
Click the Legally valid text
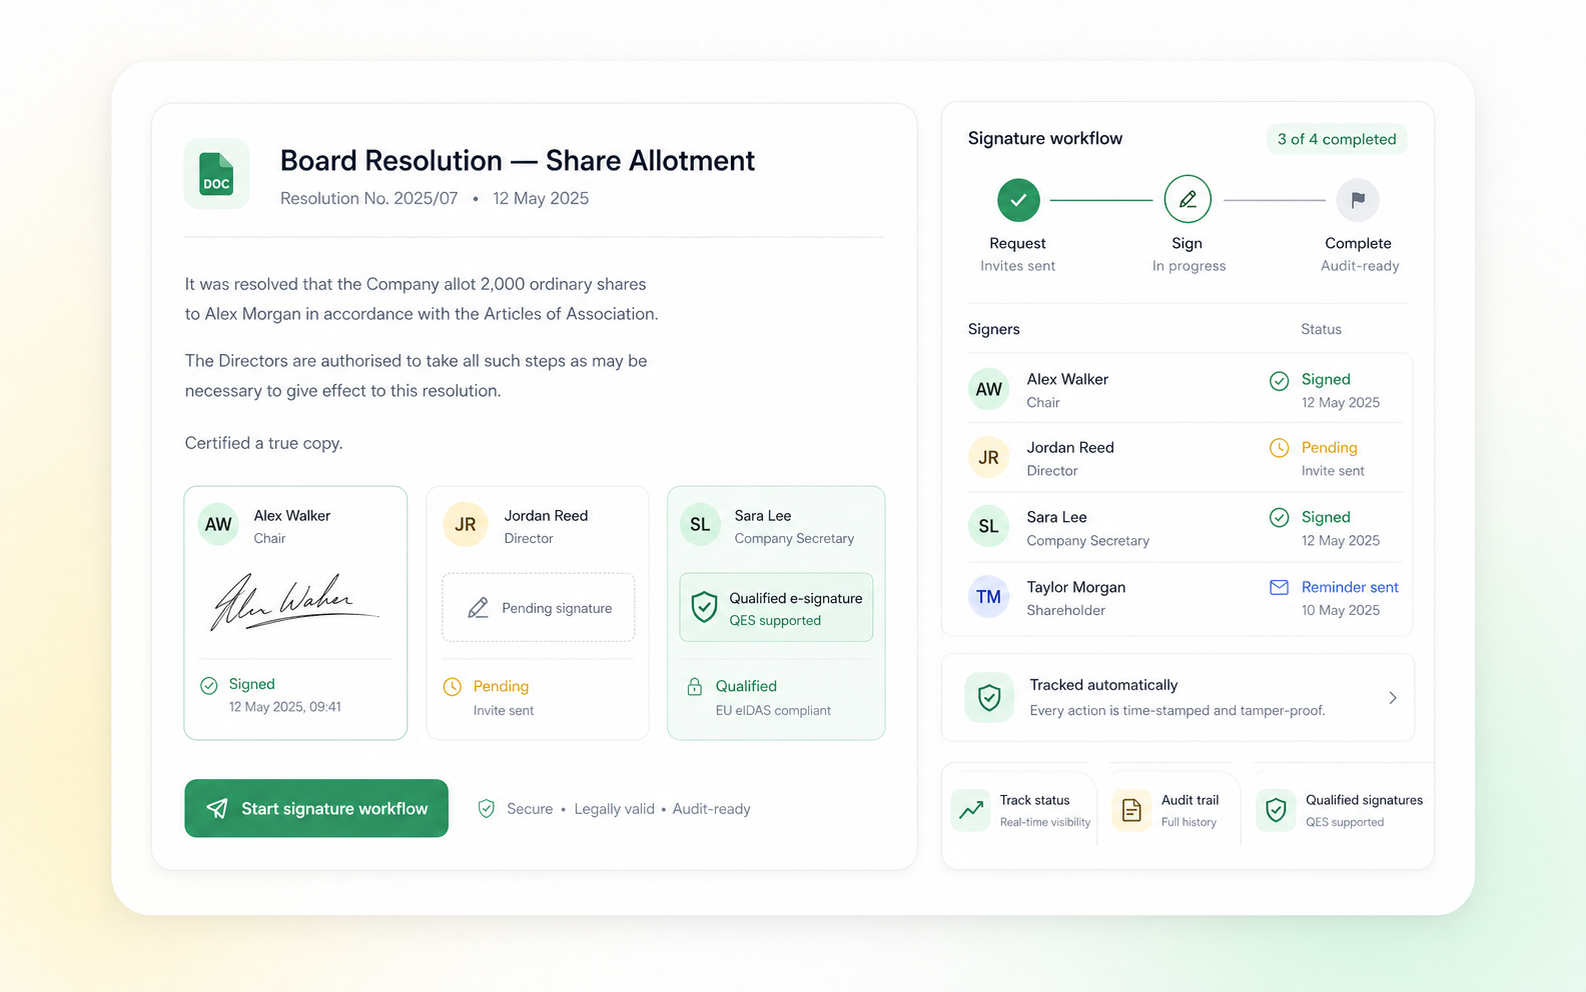614,809
